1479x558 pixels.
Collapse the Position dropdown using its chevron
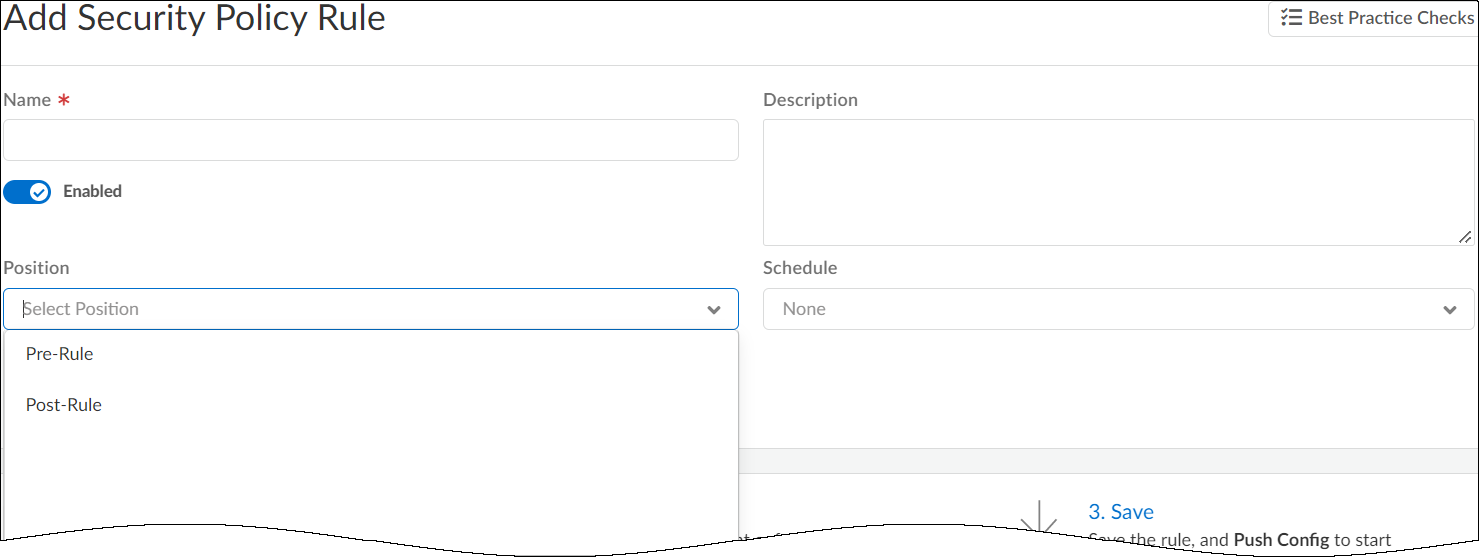(714, 310)
